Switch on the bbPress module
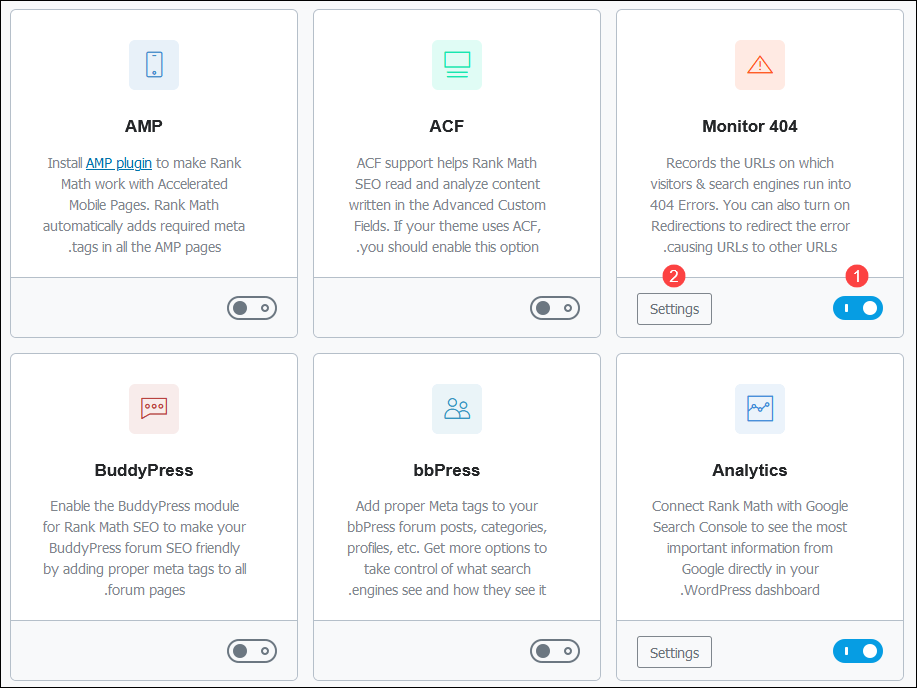 point(555,651)
